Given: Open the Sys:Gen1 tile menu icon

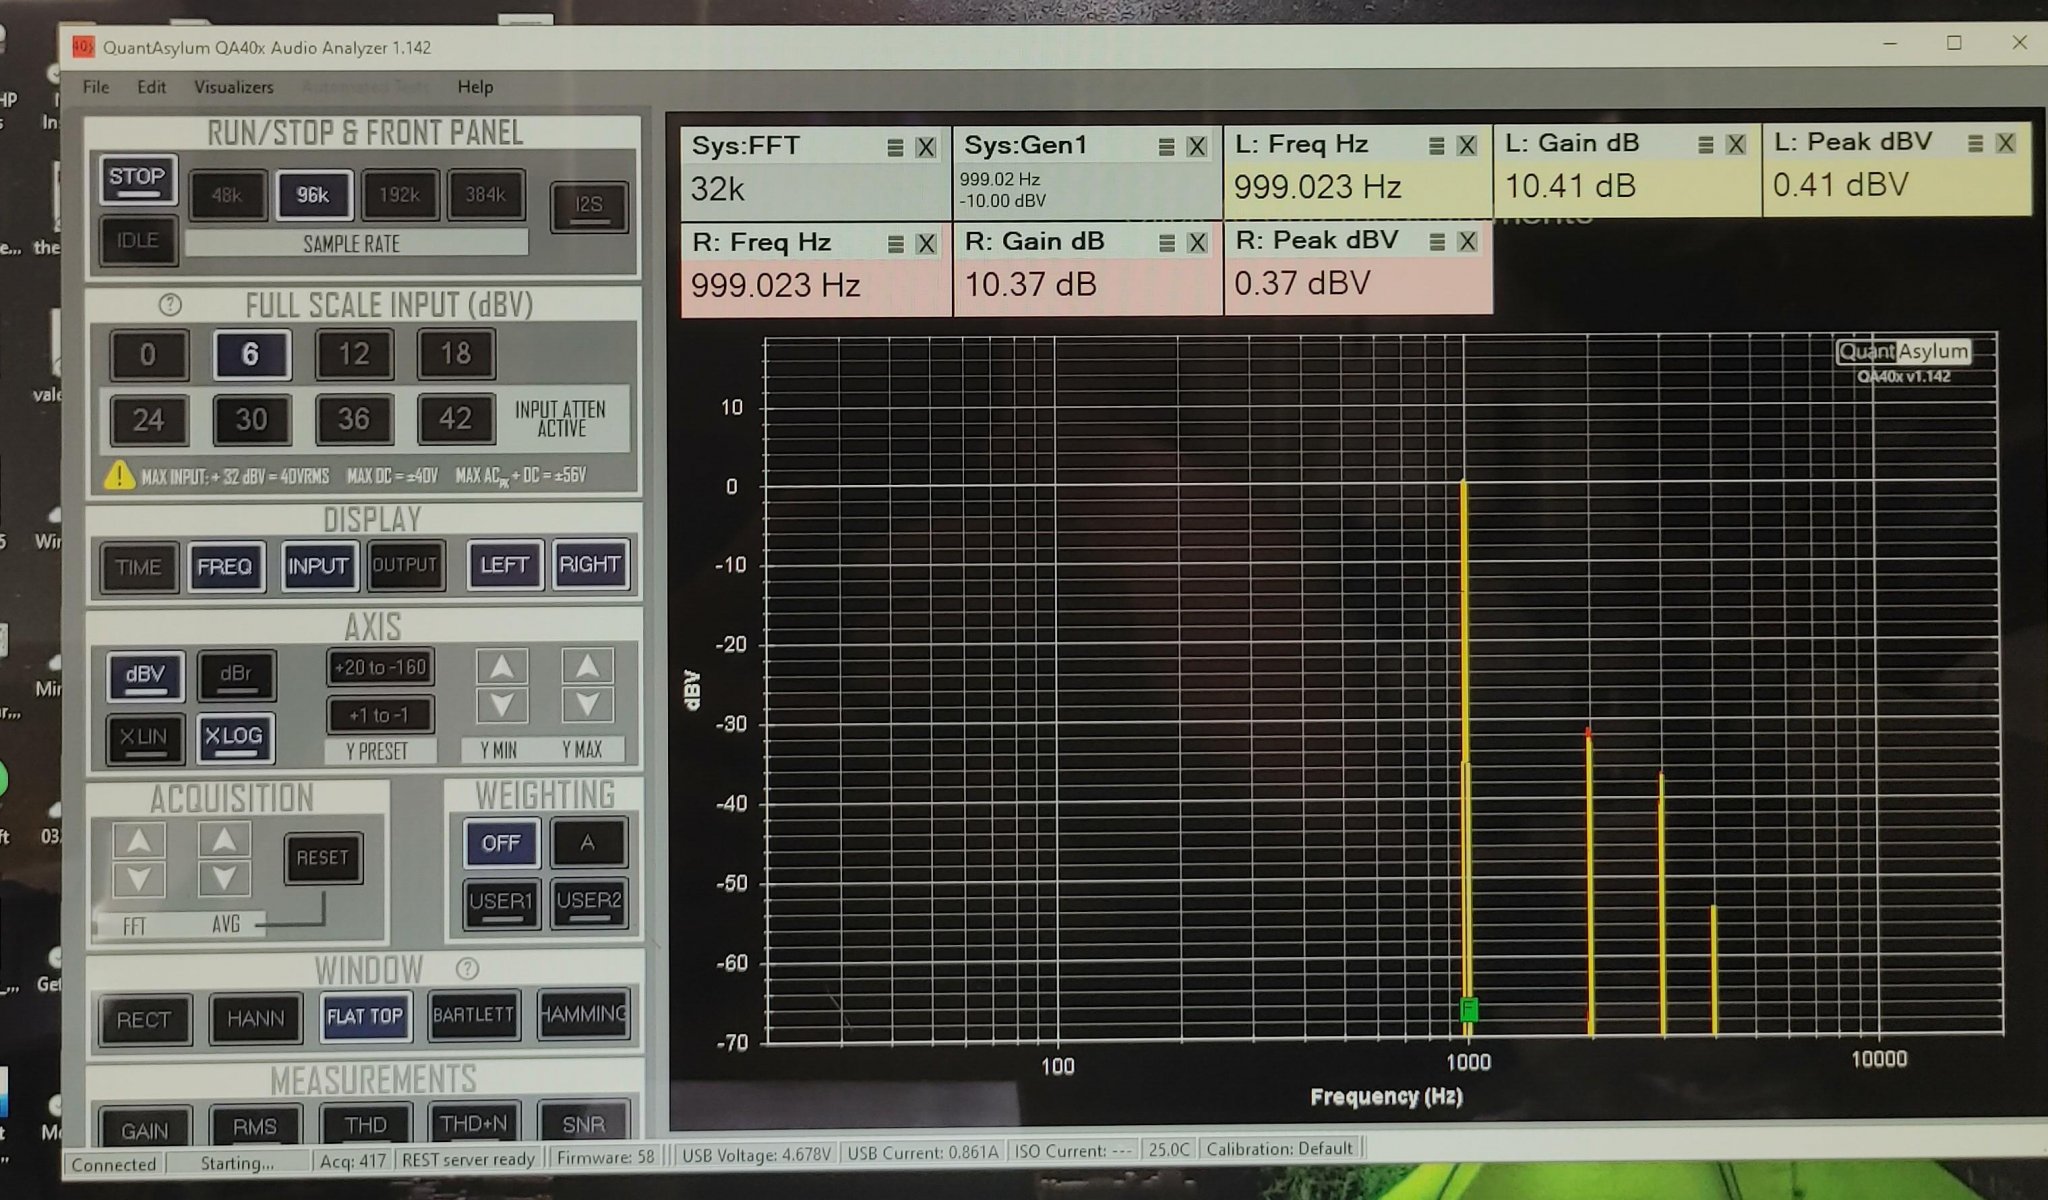Looking at the screenshot, I should 1166,147.
